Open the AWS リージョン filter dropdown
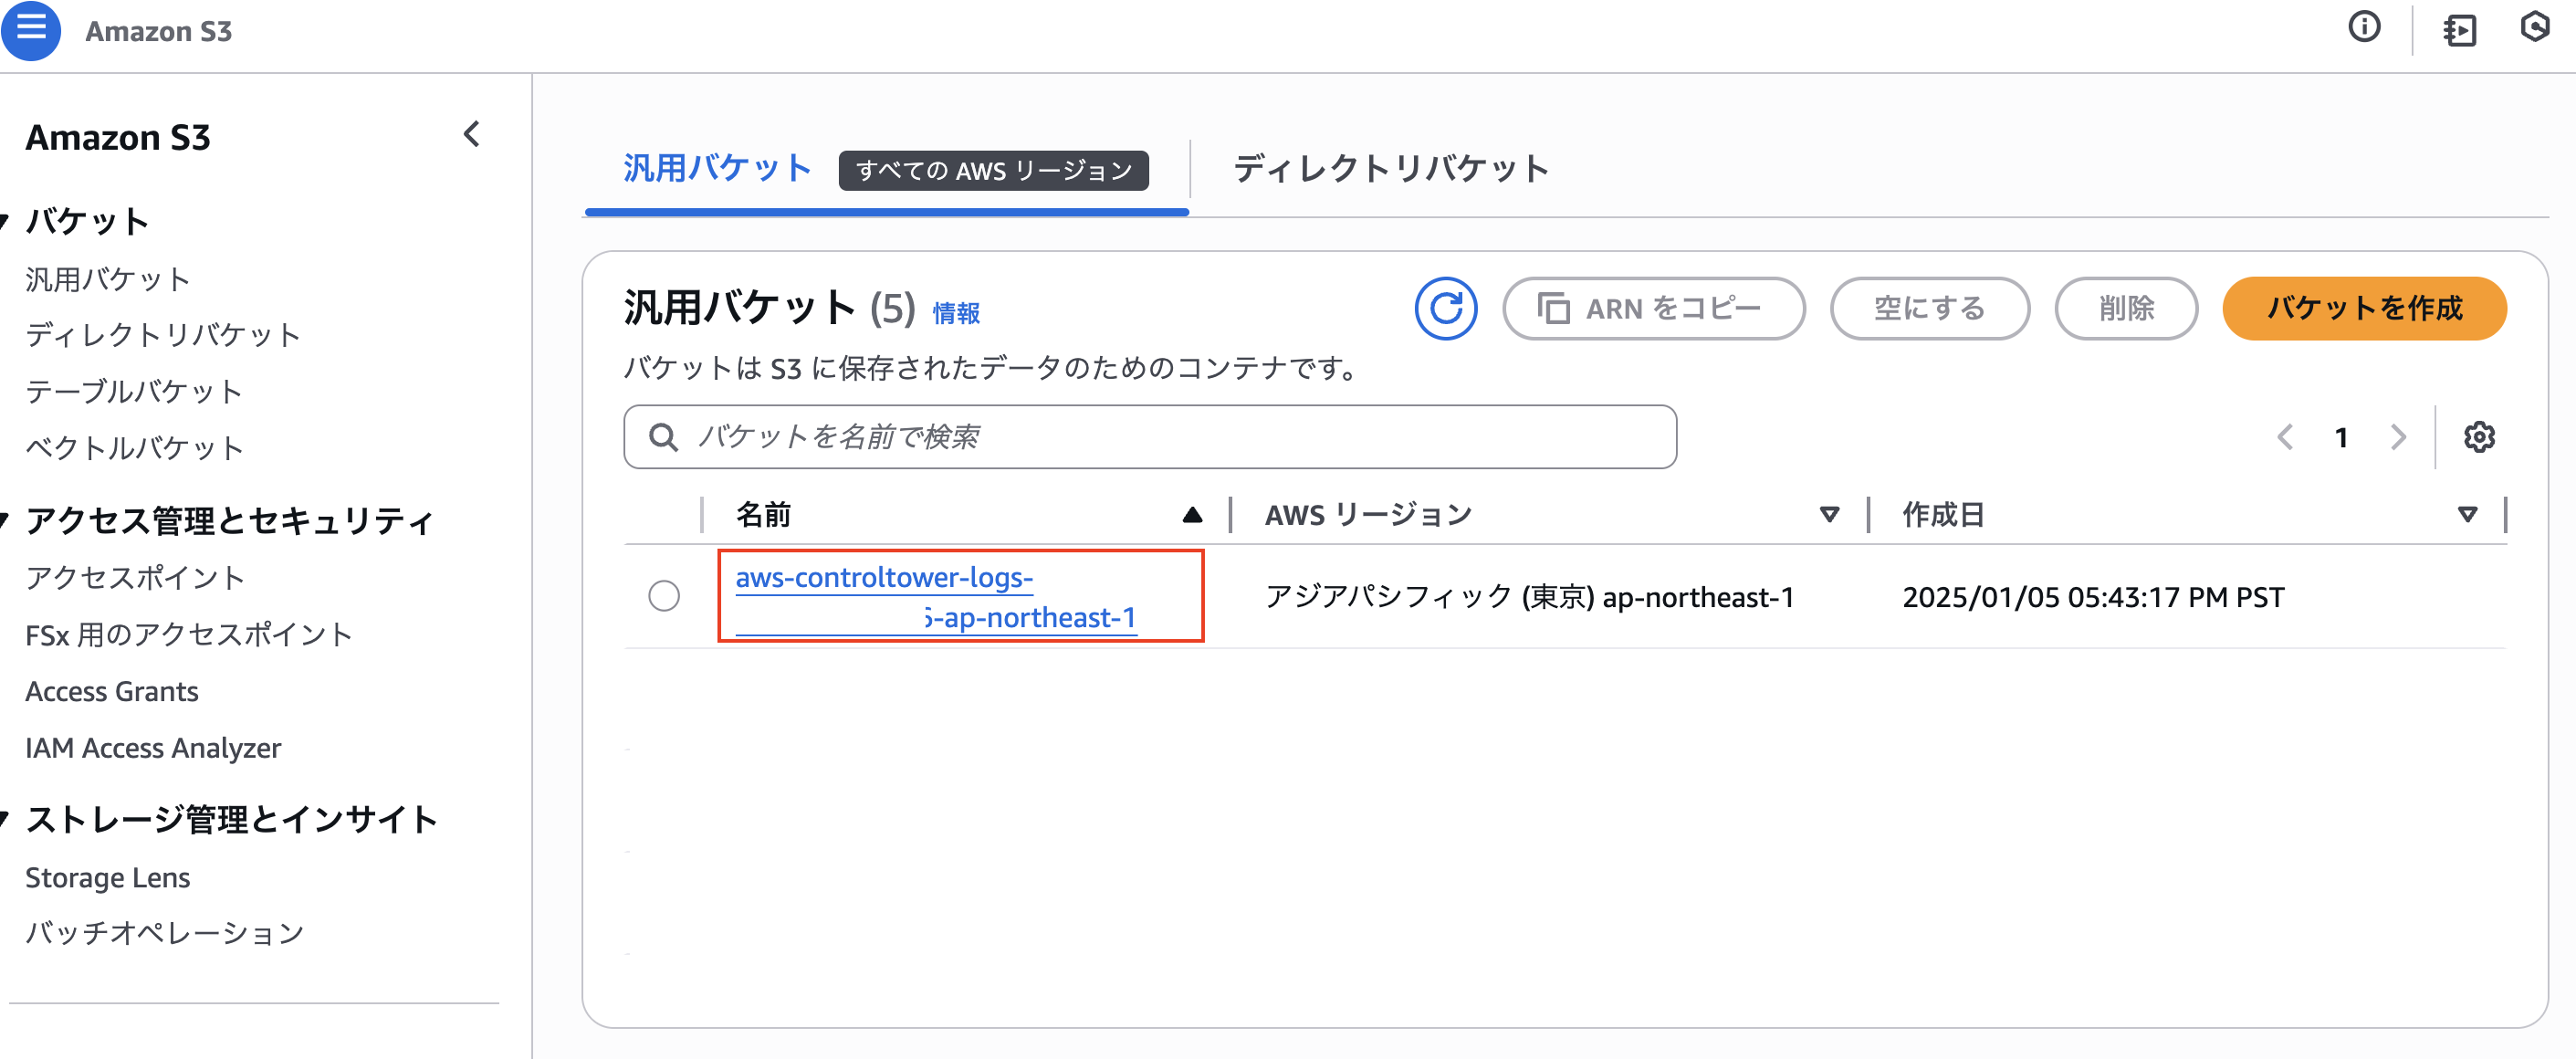The width and height of the screenshot is (2576, 1059). (x=1829, y=514)
